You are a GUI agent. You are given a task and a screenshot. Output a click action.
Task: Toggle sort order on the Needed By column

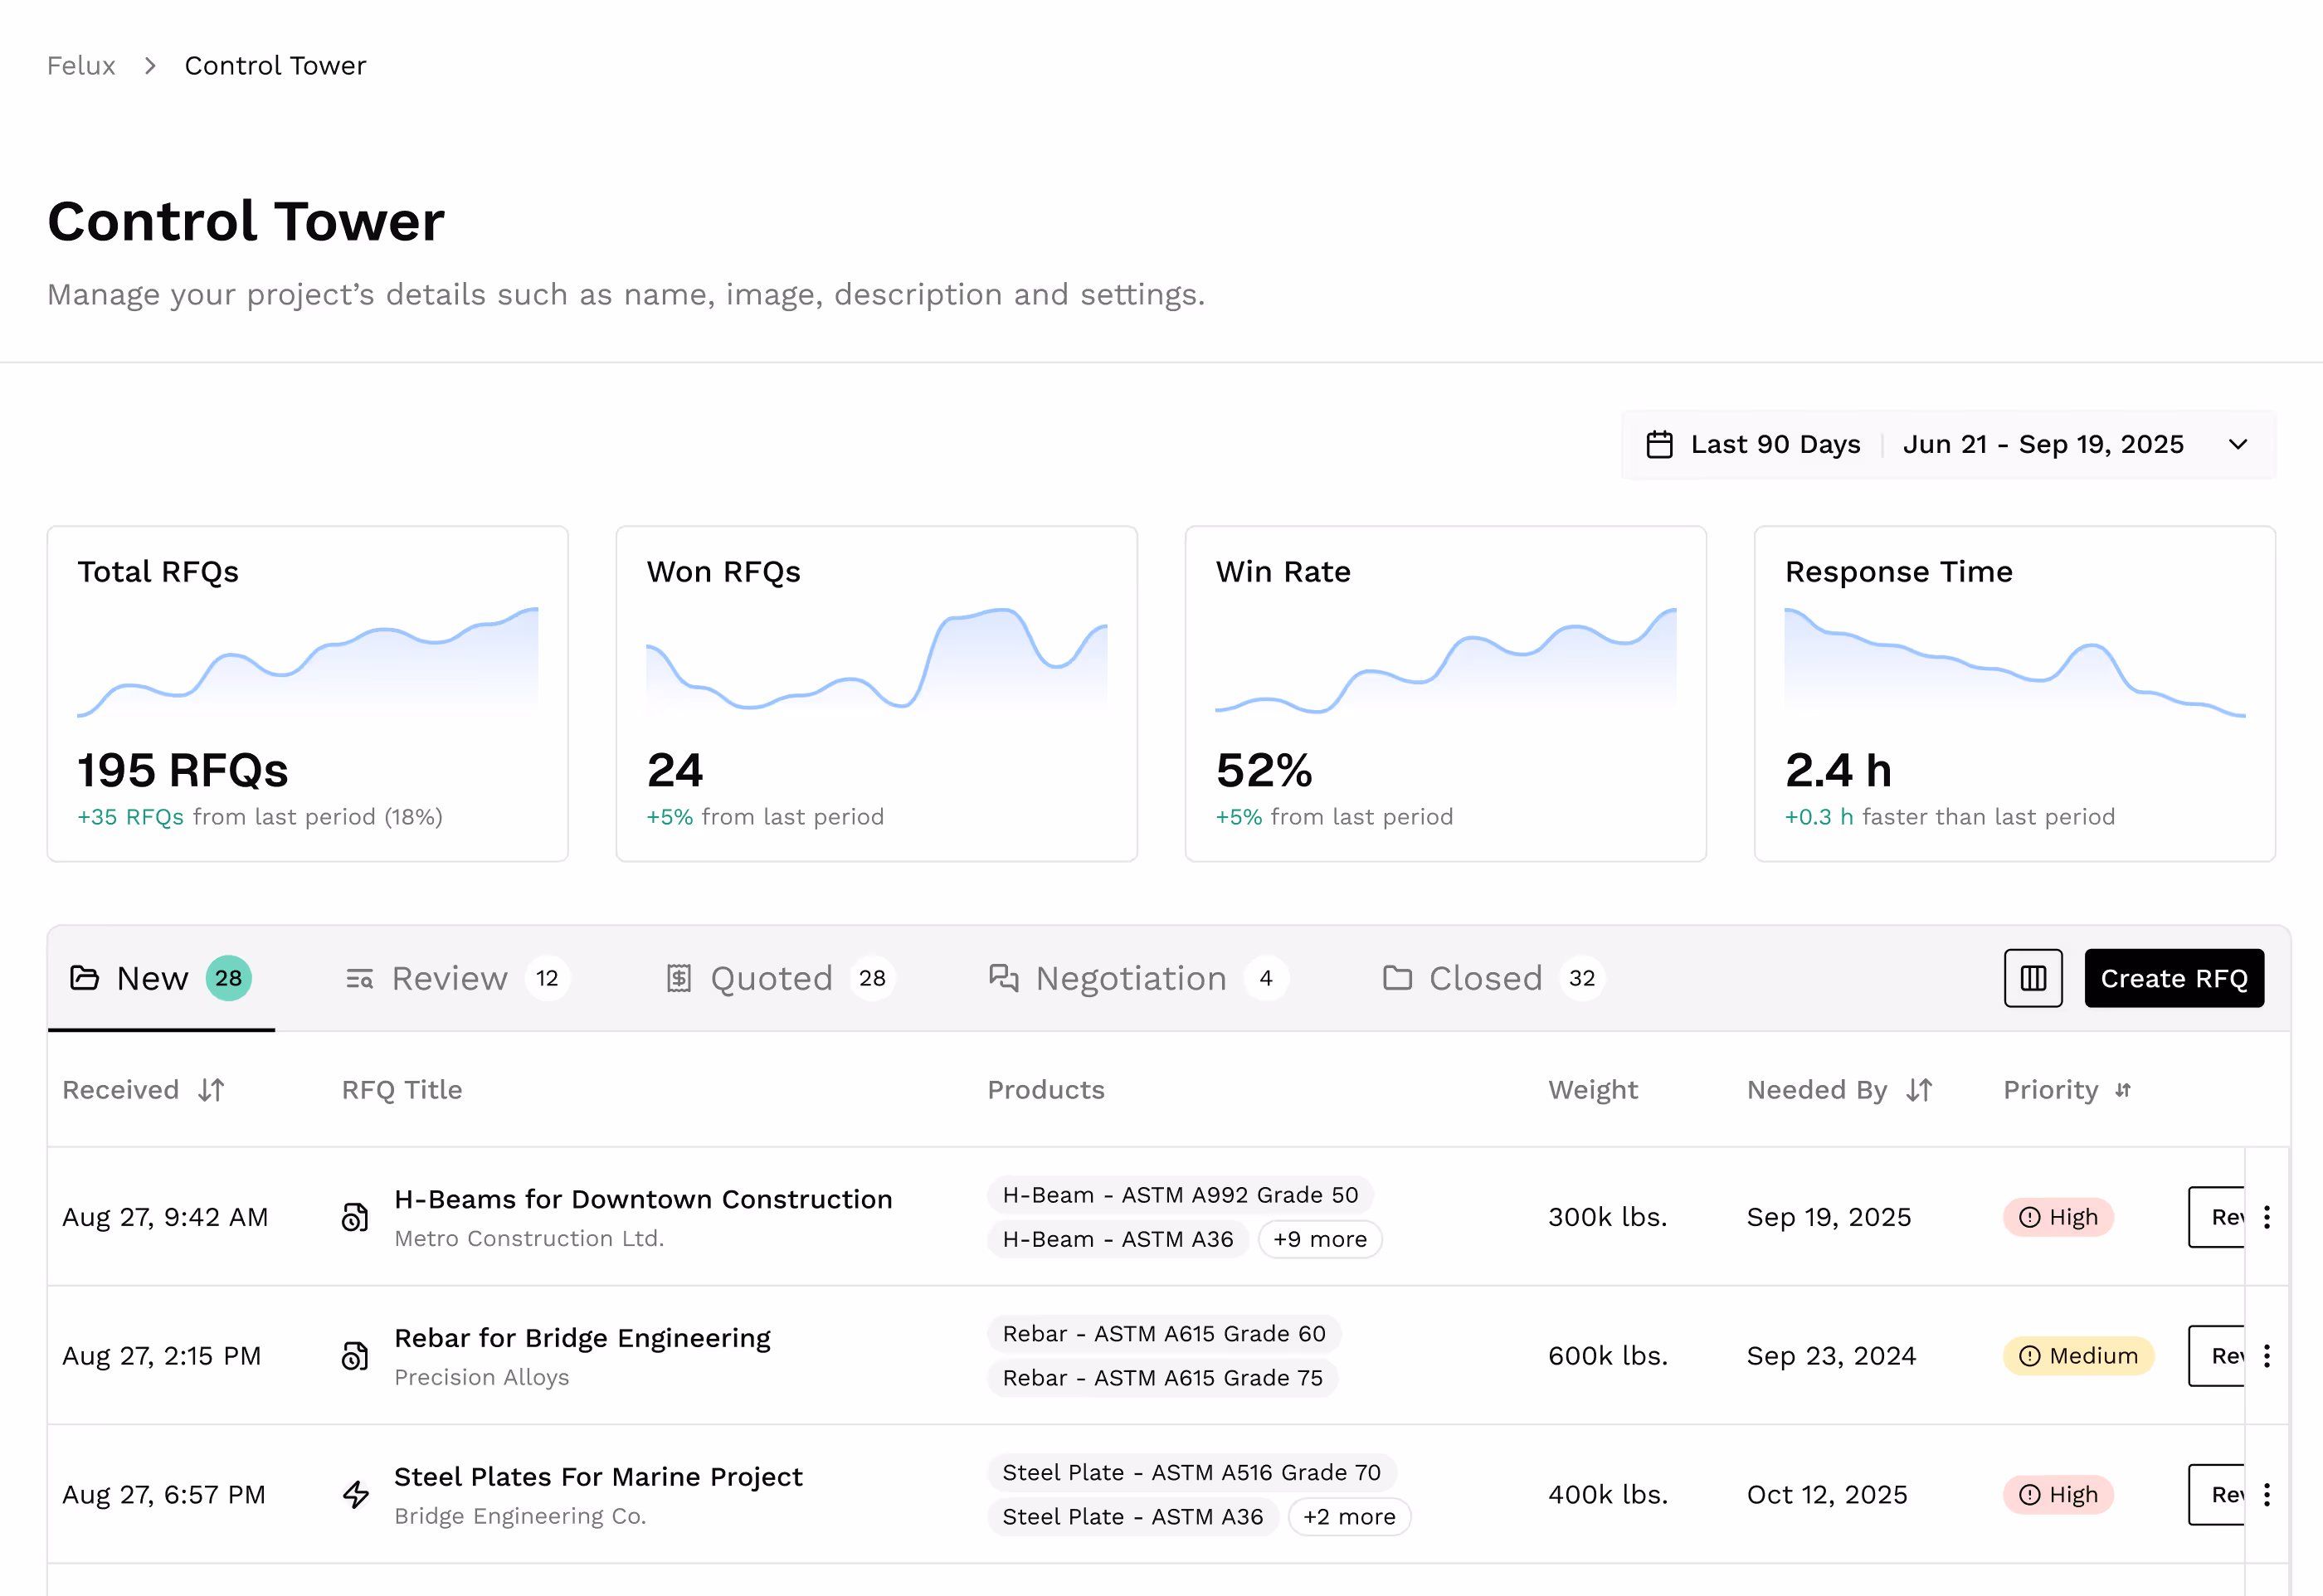coord(1919,1090)
